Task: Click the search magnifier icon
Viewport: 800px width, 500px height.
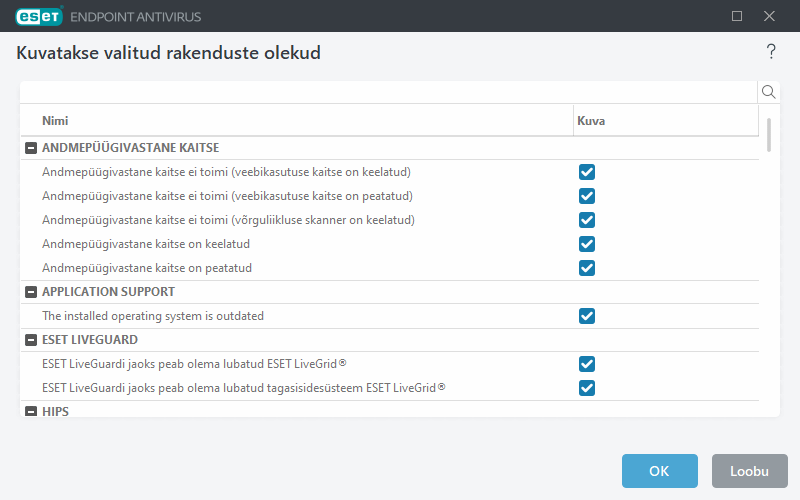Action: click(769, 92)
